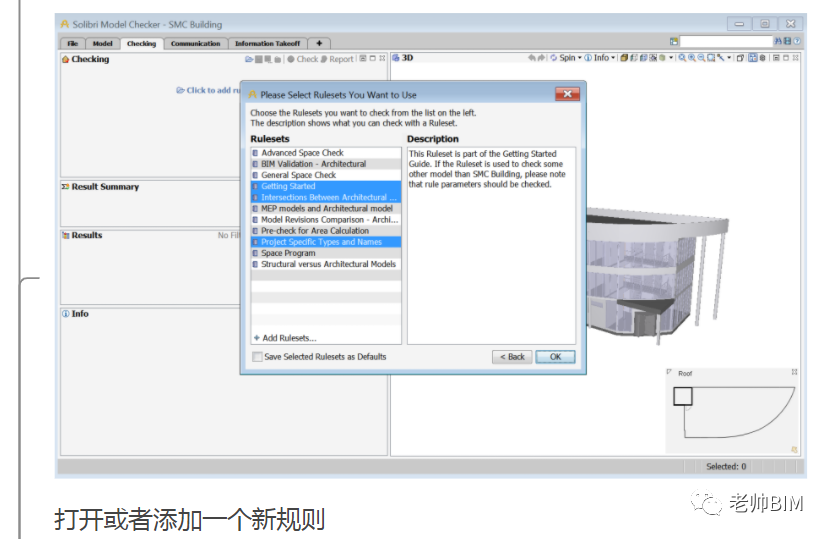830x539 pixels.
Task: Click the zoom to window icon
Action: point(711,58)
